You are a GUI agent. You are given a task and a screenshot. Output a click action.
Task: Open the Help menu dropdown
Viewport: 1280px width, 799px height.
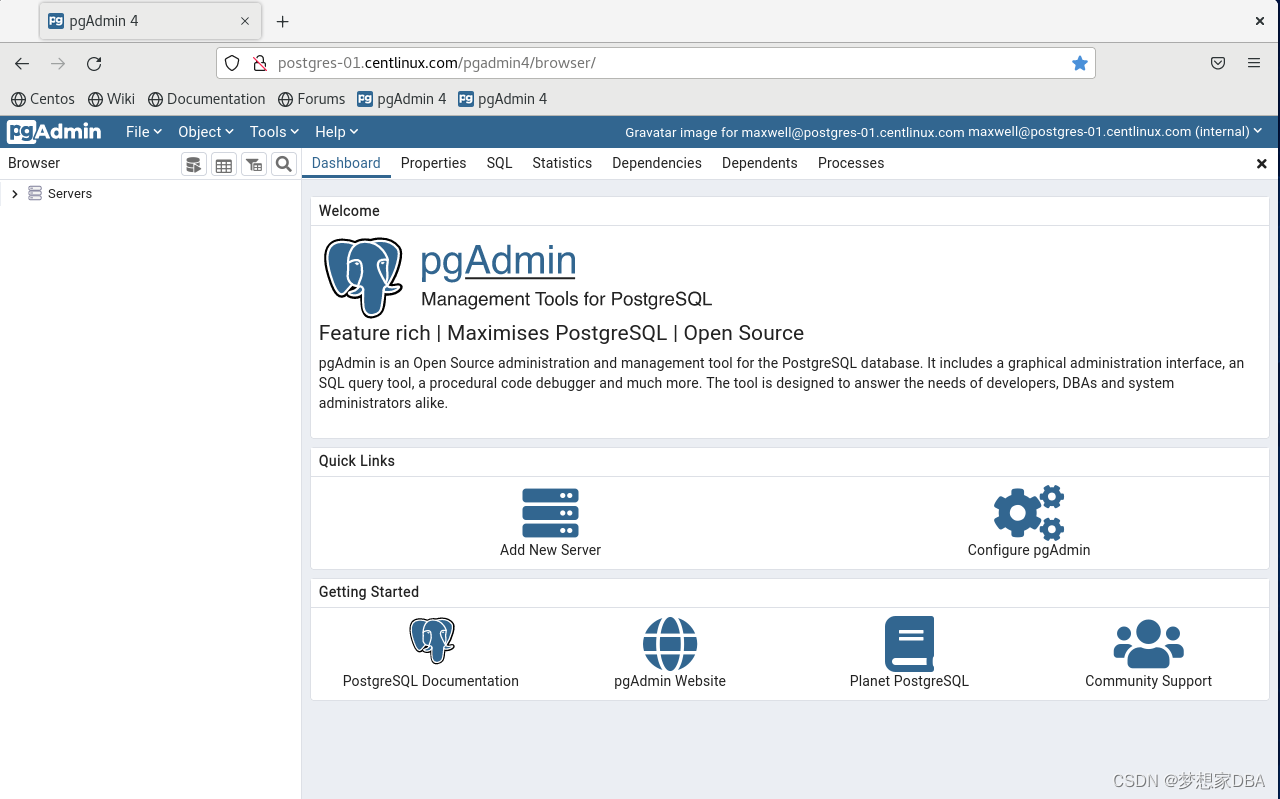point(336,131)
